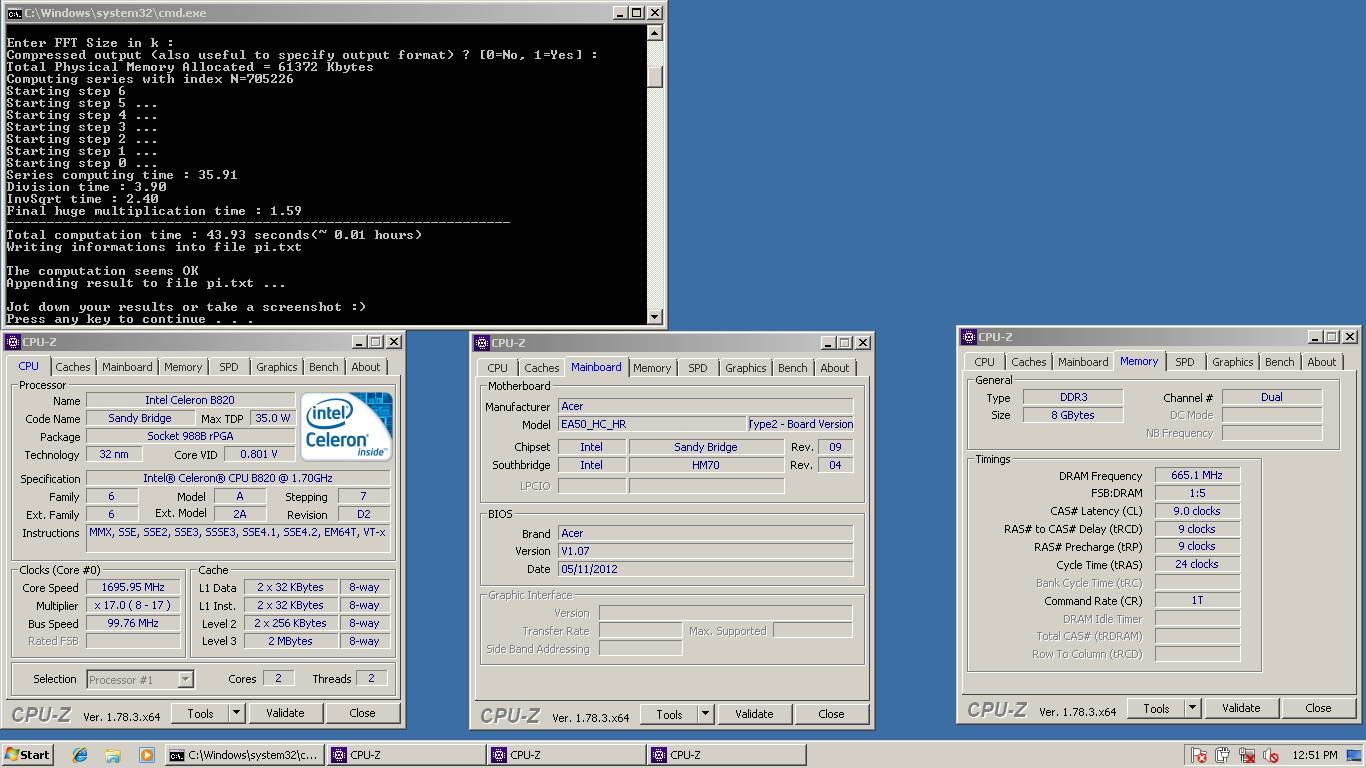1366x768 pixels.
Task: Click the EA50_HC_HR model field
Action: 650,425
